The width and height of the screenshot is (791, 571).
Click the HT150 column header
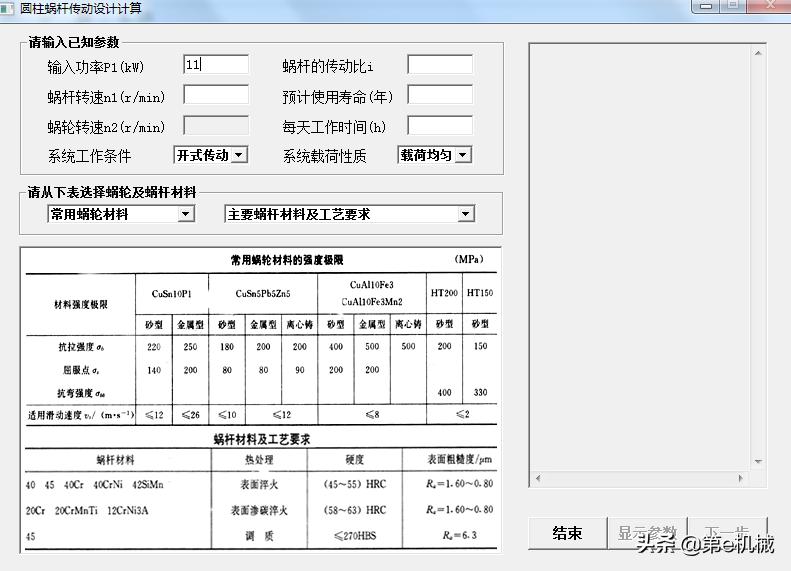click(480, 293)
